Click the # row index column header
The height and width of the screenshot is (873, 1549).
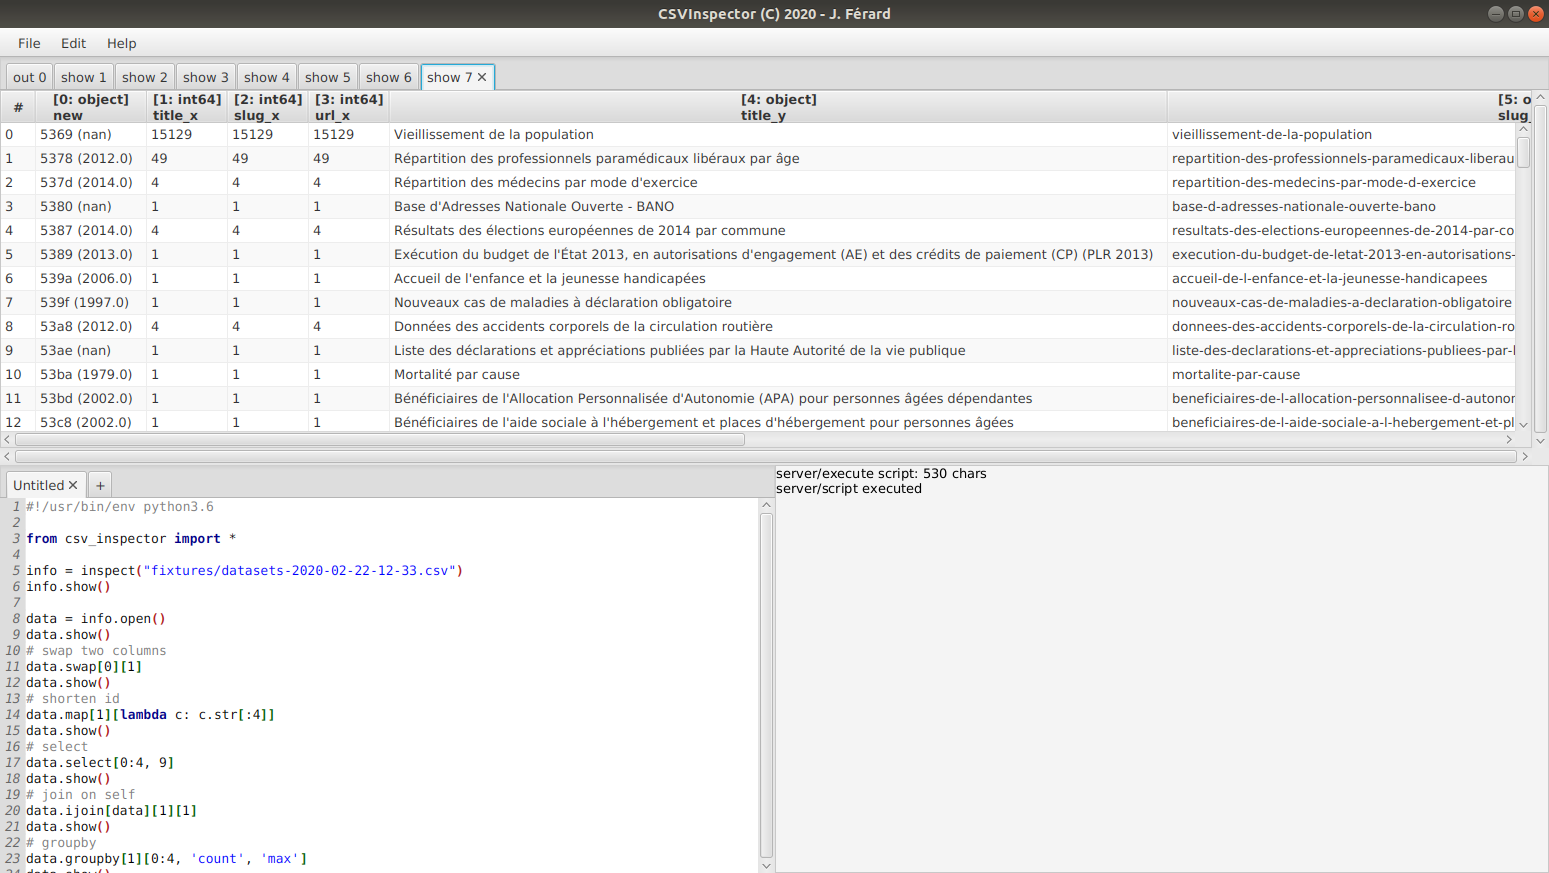coord(18,107)
